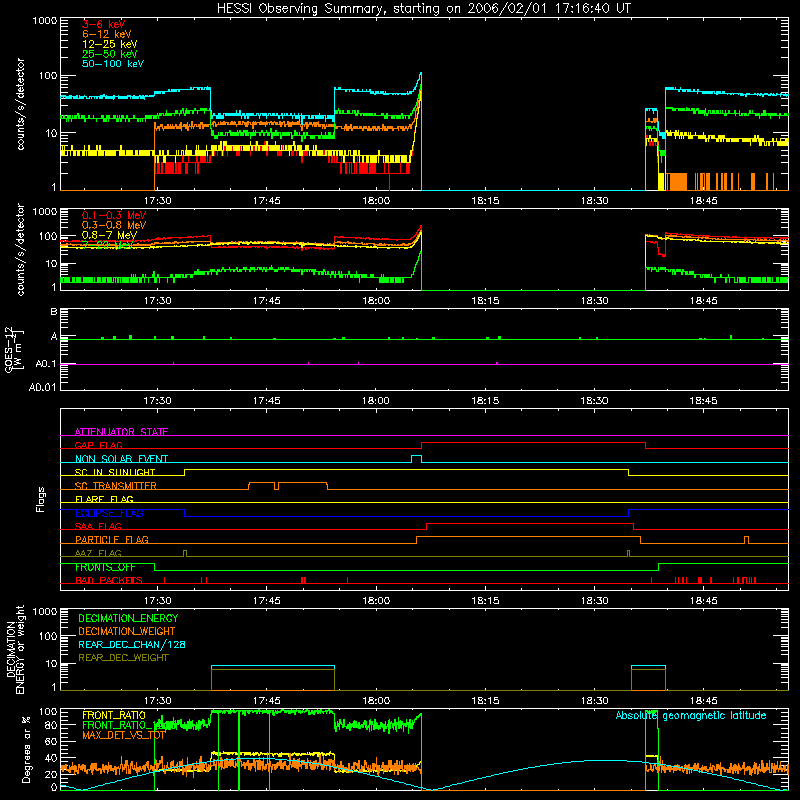Click the NON_SOLAR_EVENT flag label

121,459
